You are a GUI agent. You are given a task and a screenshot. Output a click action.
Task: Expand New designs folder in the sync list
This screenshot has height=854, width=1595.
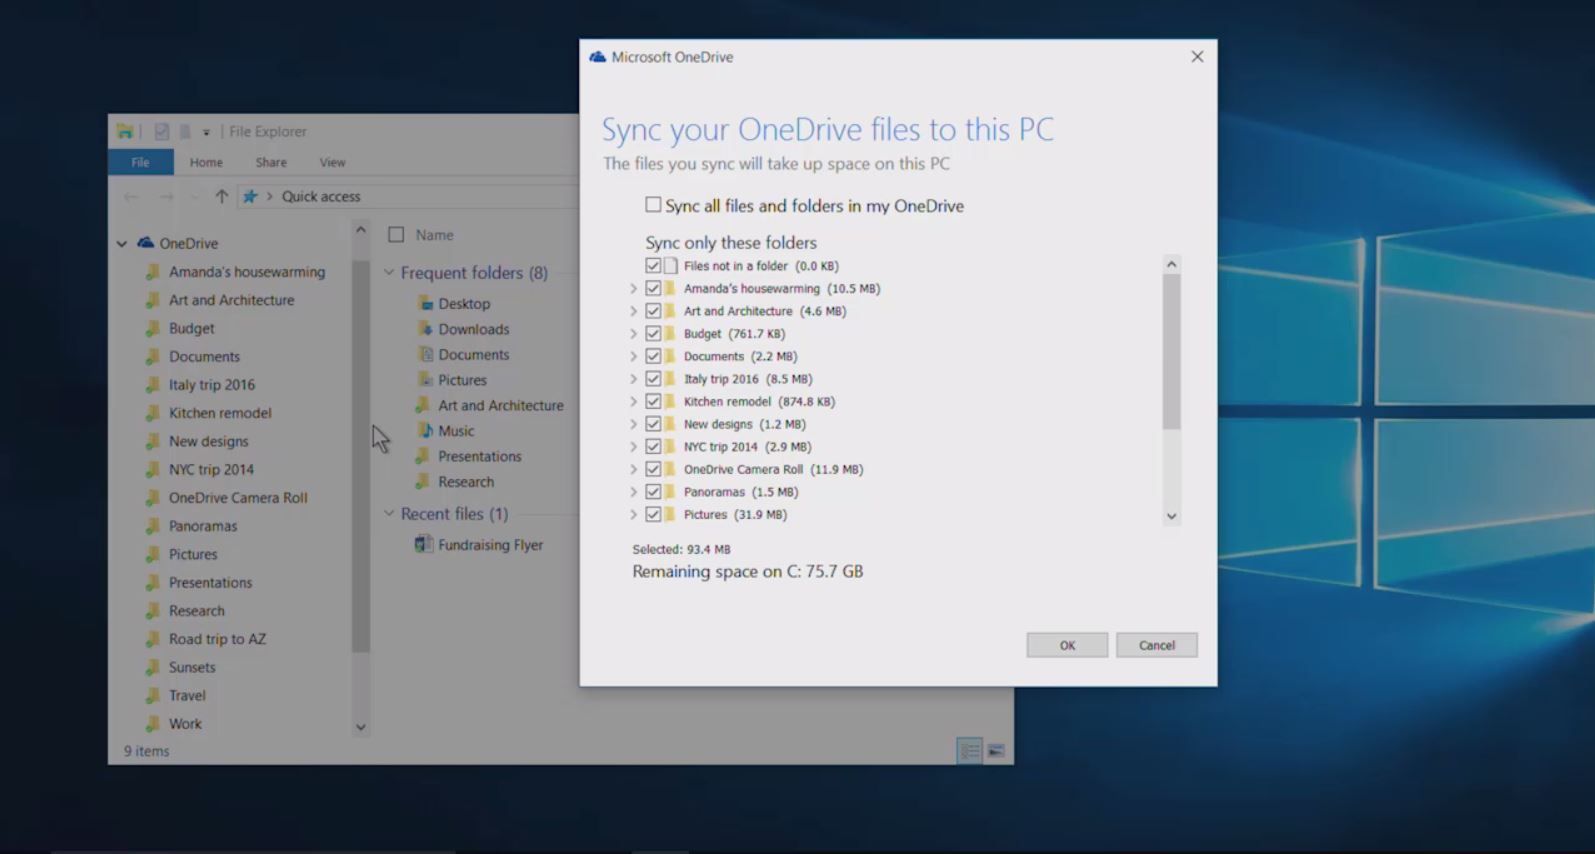coord(633,424)
